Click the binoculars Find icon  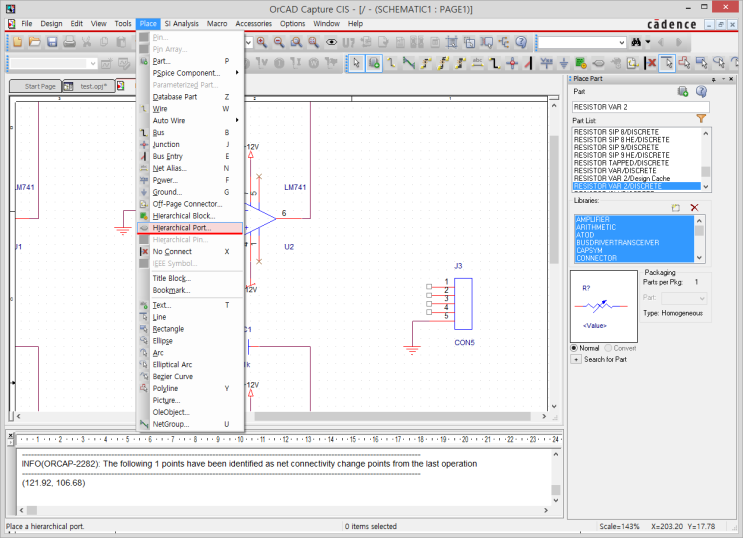tap(636, 43)
